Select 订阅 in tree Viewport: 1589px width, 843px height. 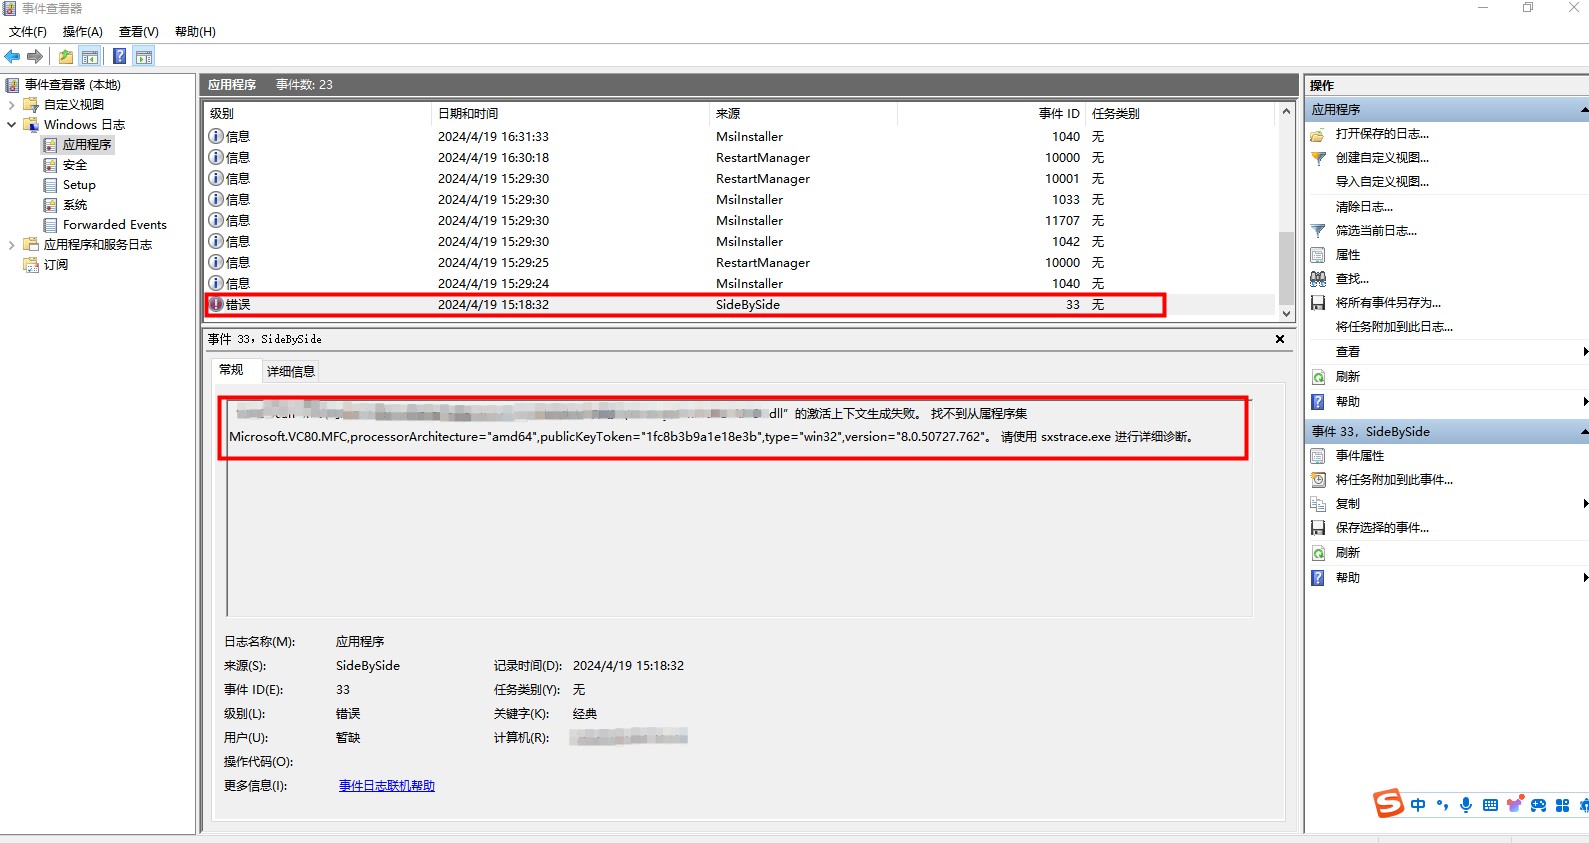(x=56, y=265)
